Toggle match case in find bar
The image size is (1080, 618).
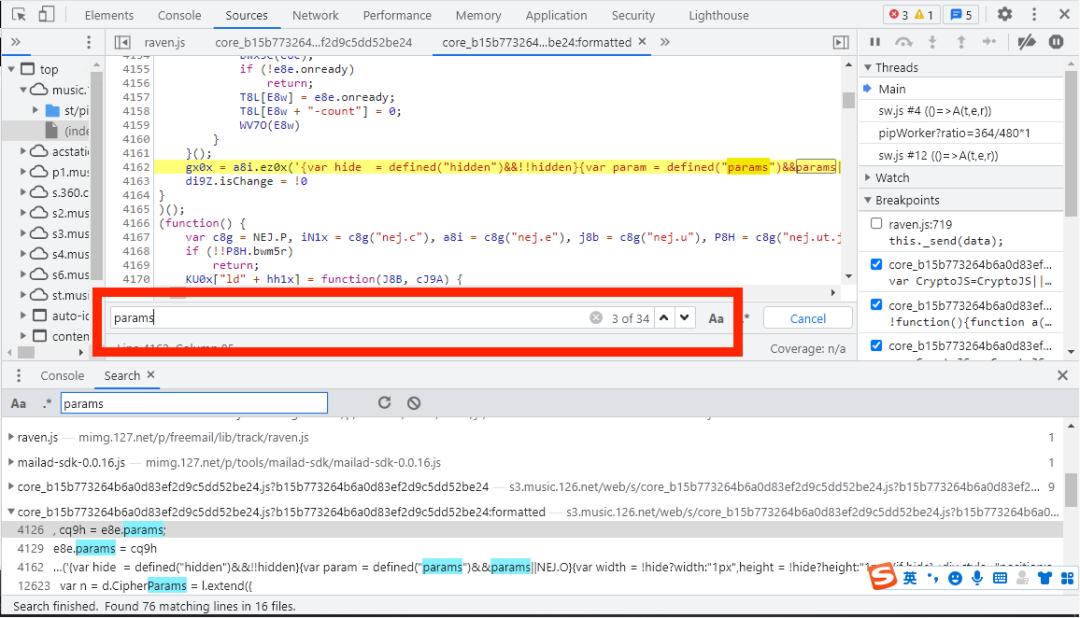716,318
